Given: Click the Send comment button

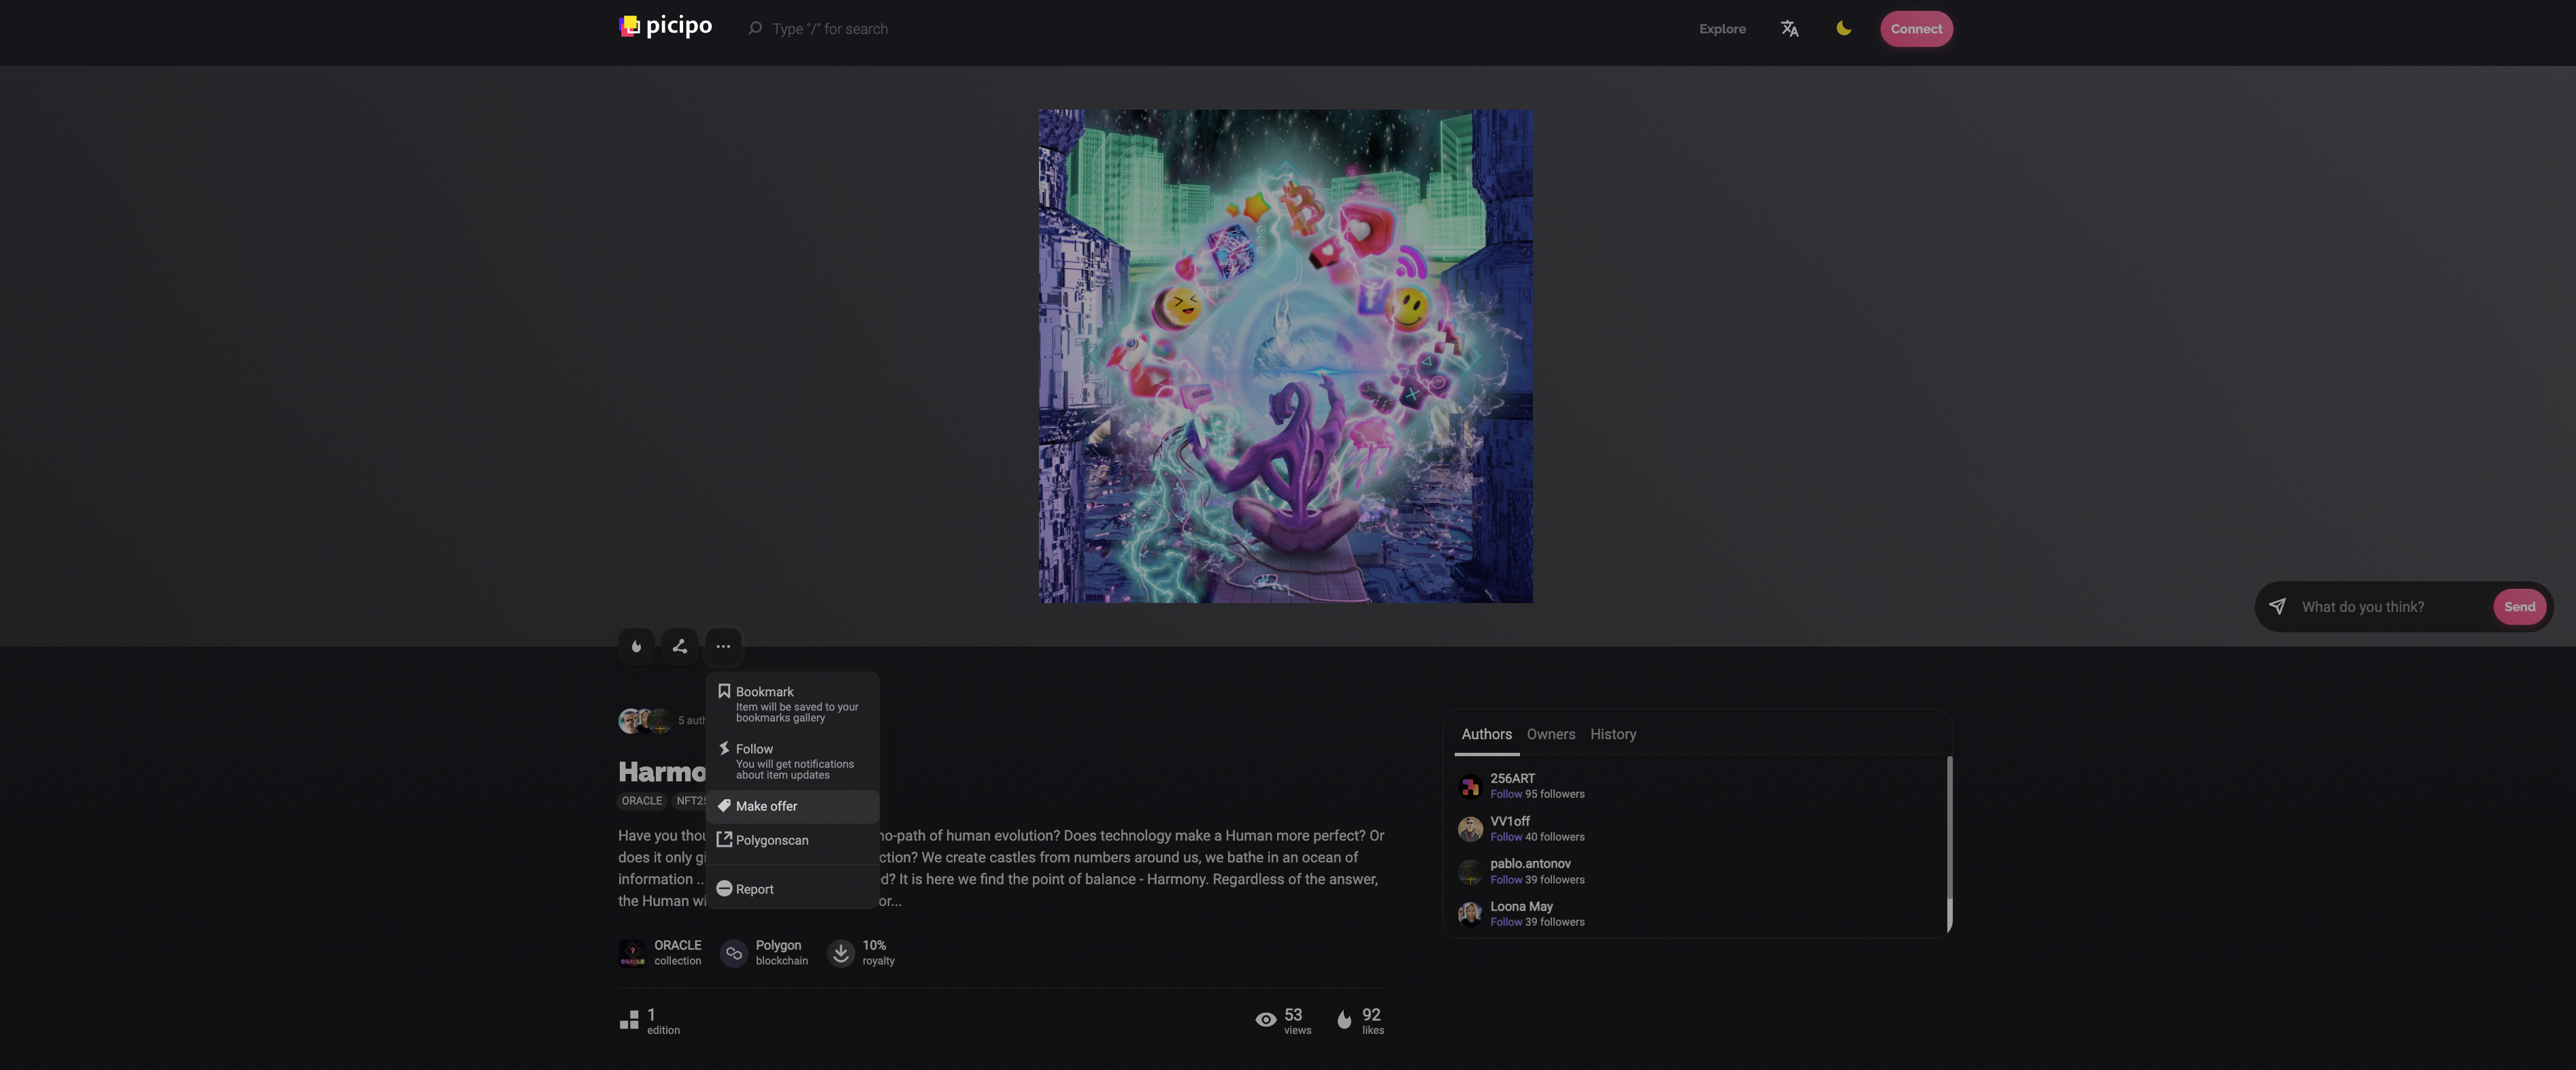Looking at the screenshot, I should (x=2519, y=607).
